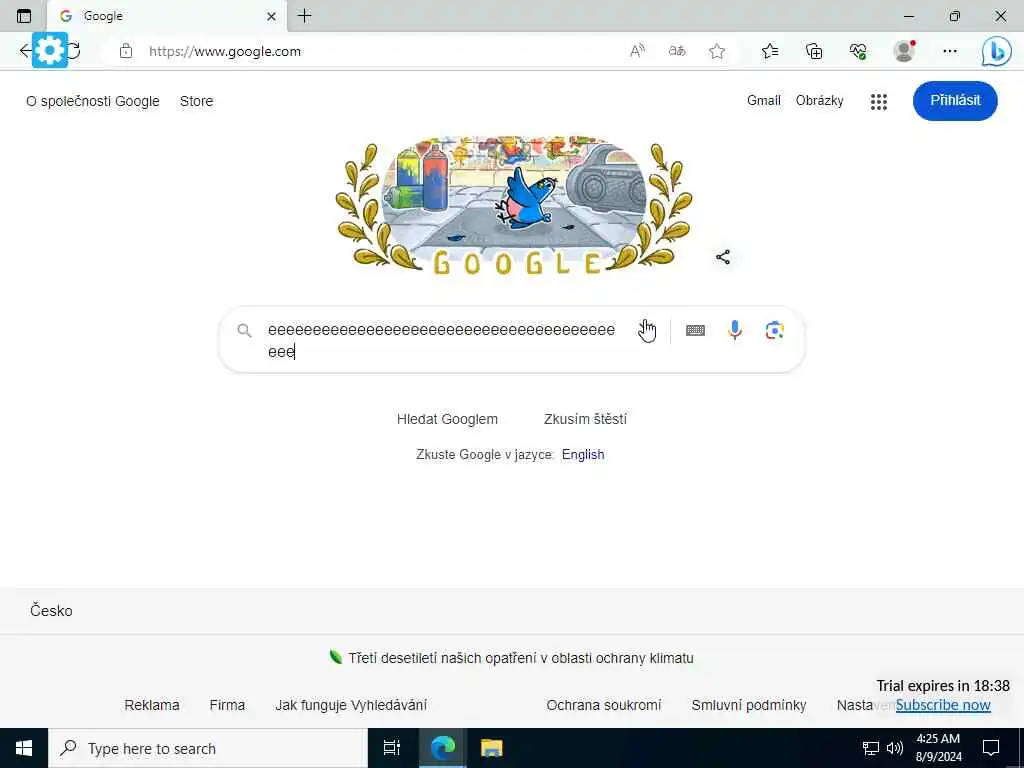Viewport: 1024px width, 768px height.
Task: Open Ochrana soukromí link
Action: (604, 705)
